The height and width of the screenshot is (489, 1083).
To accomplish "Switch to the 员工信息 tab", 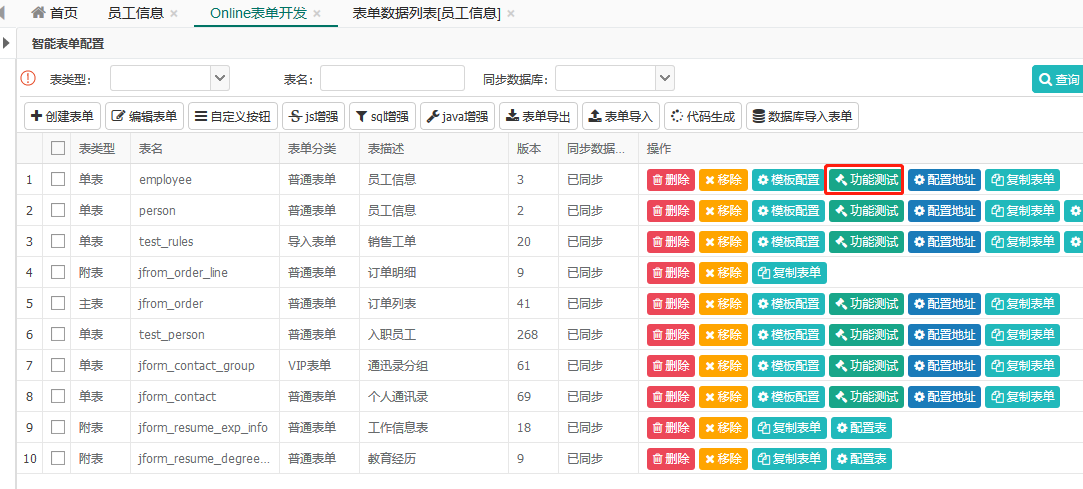I will coord(135,13).
